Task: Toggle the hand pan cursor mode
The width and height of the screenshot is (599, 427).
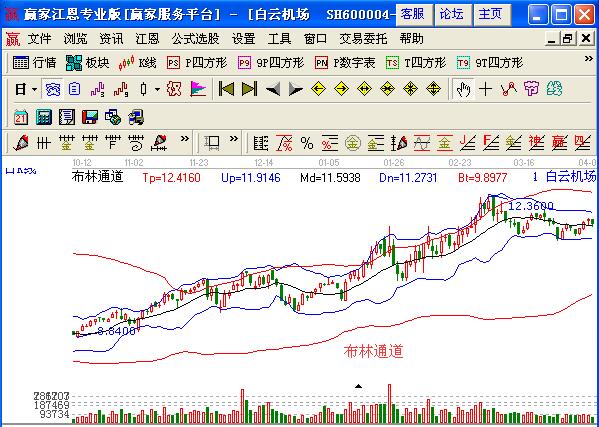Action: (x=463, y=89)
